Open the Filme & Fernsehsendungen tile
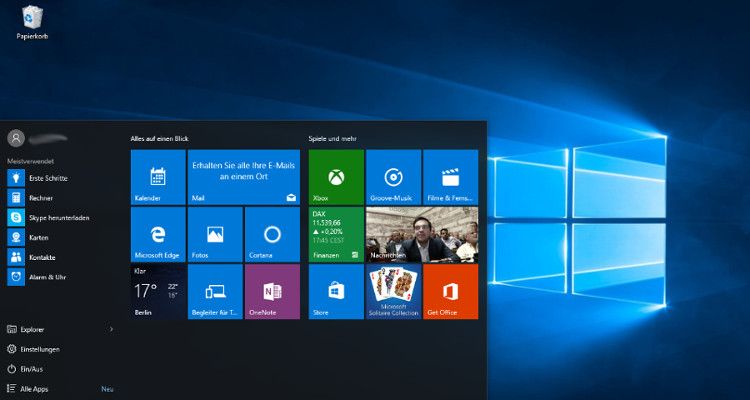Screen dimensions: 750x400 tap(451, 177)
